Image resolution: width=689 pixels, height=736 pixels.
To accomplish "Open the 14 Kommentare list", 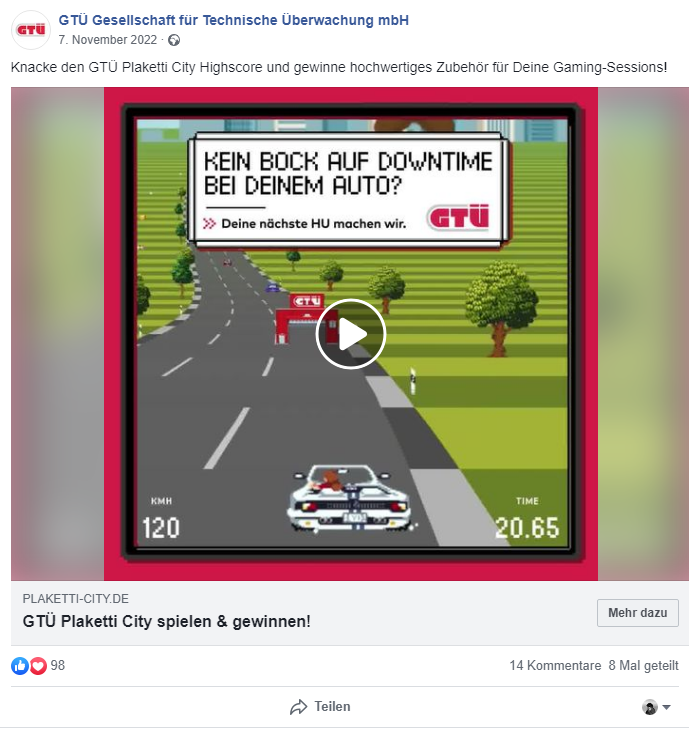I will pos(555,666).
